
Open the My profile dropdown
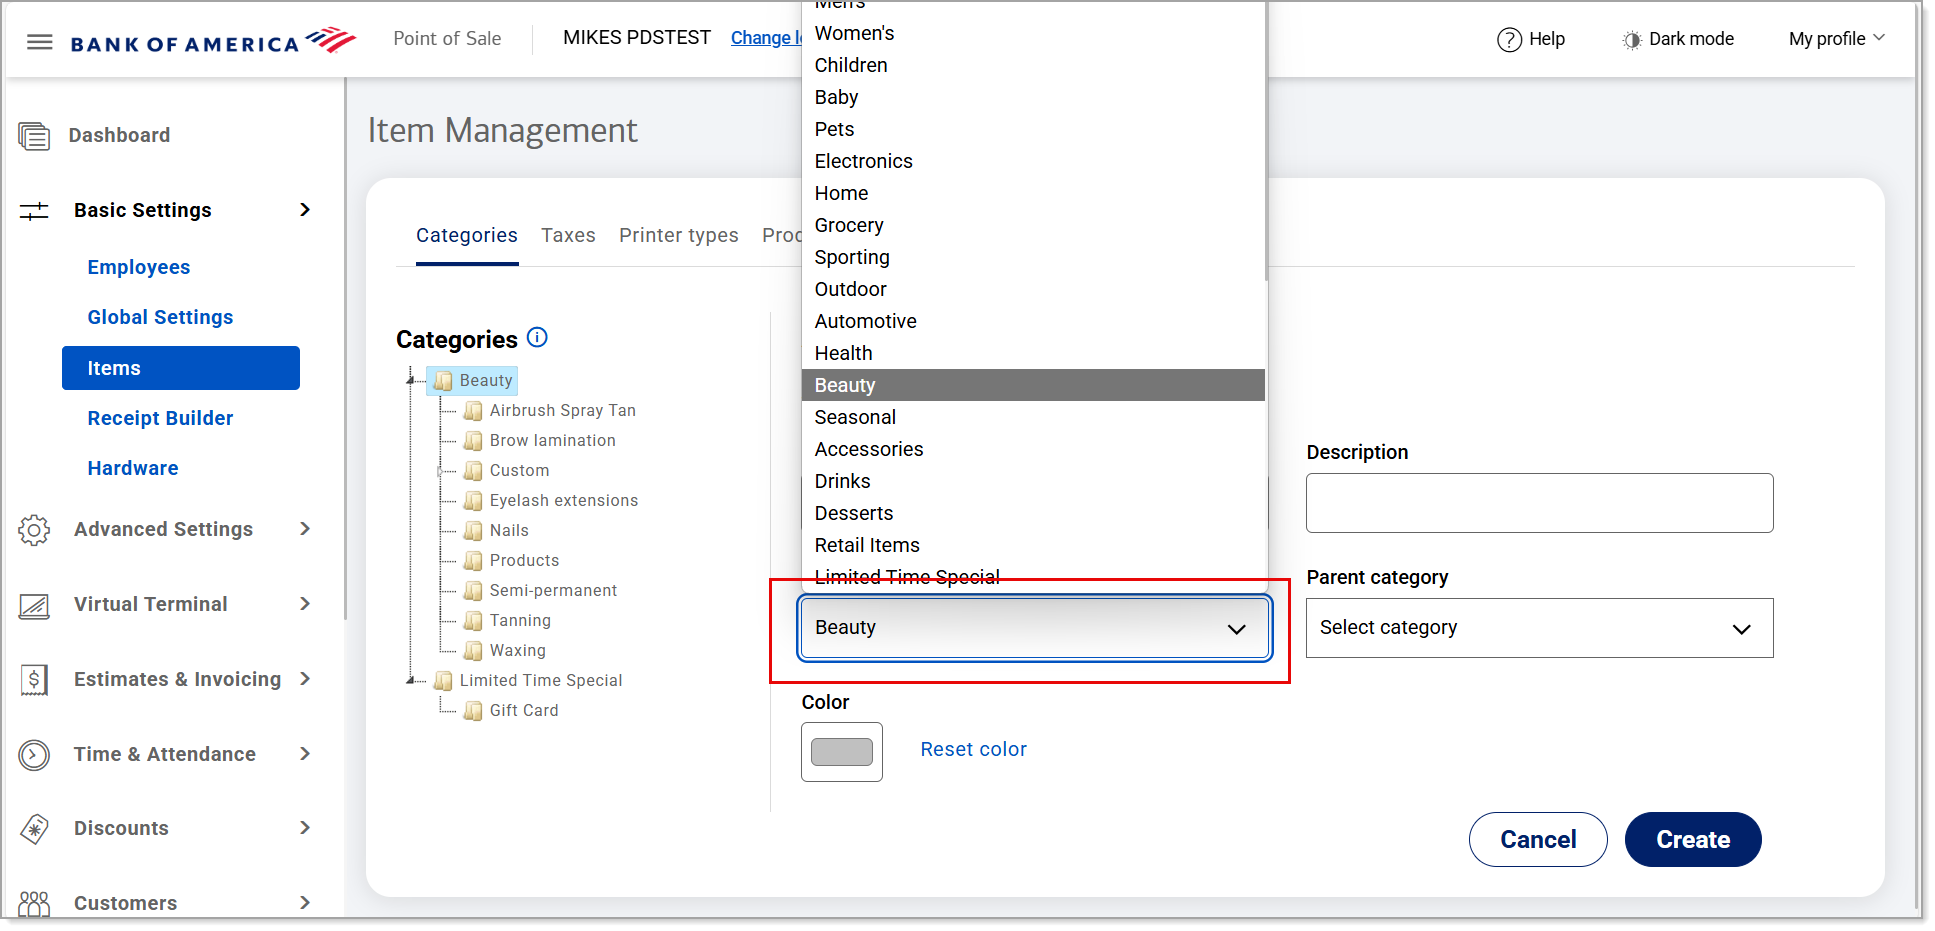point(1837,39)
